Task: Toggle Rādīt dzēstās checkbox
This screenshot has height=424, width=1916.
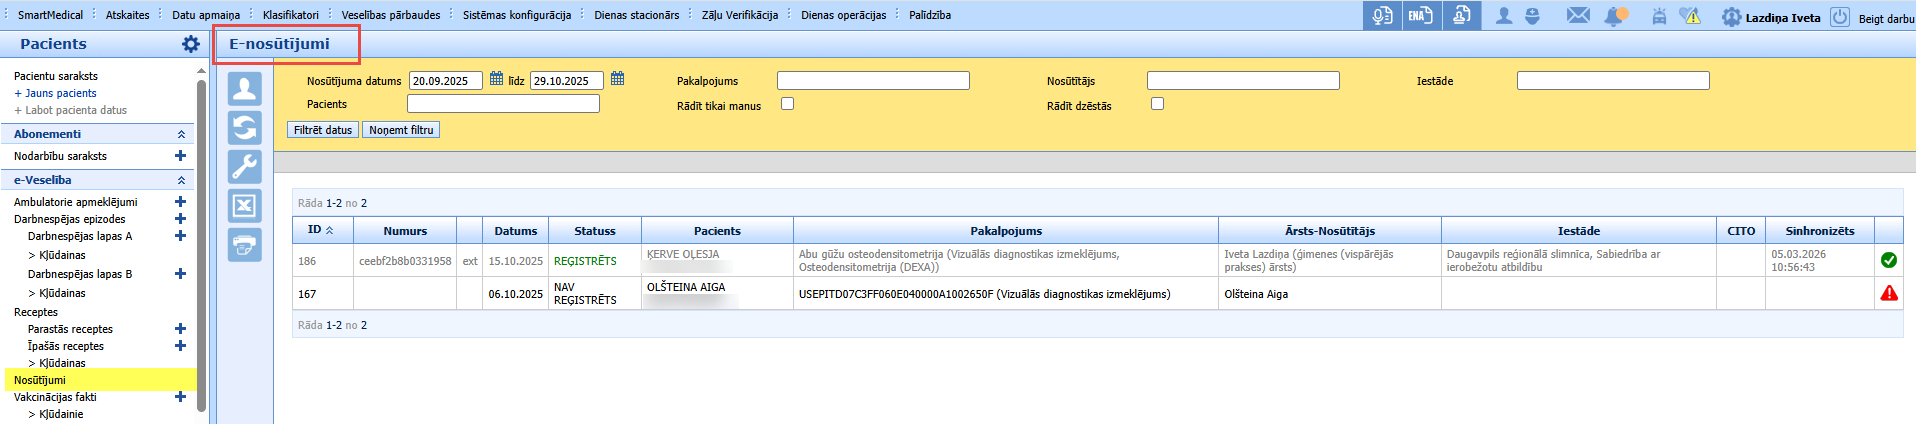Action: pos(1157,104)
